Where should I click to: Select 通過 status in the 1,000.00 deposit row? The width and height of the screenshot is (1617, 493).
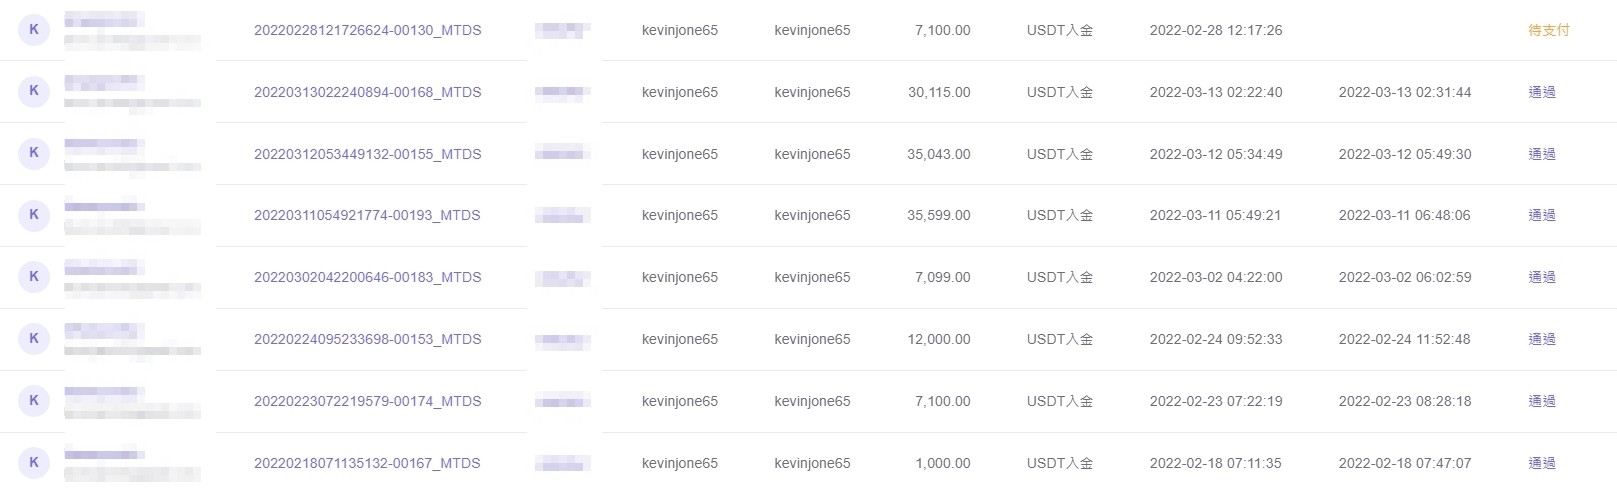[1541, 463]
